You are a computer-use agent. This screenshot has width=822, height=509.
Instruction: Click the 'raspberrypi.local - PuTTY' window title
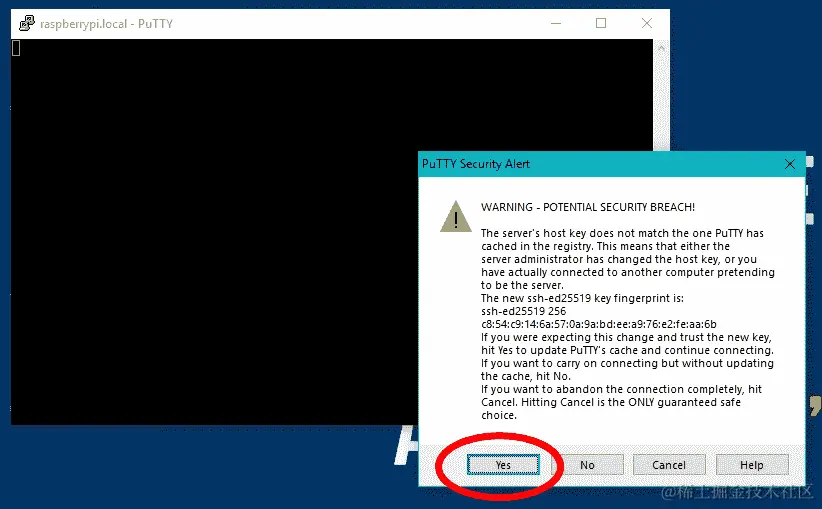click(106, 24)
